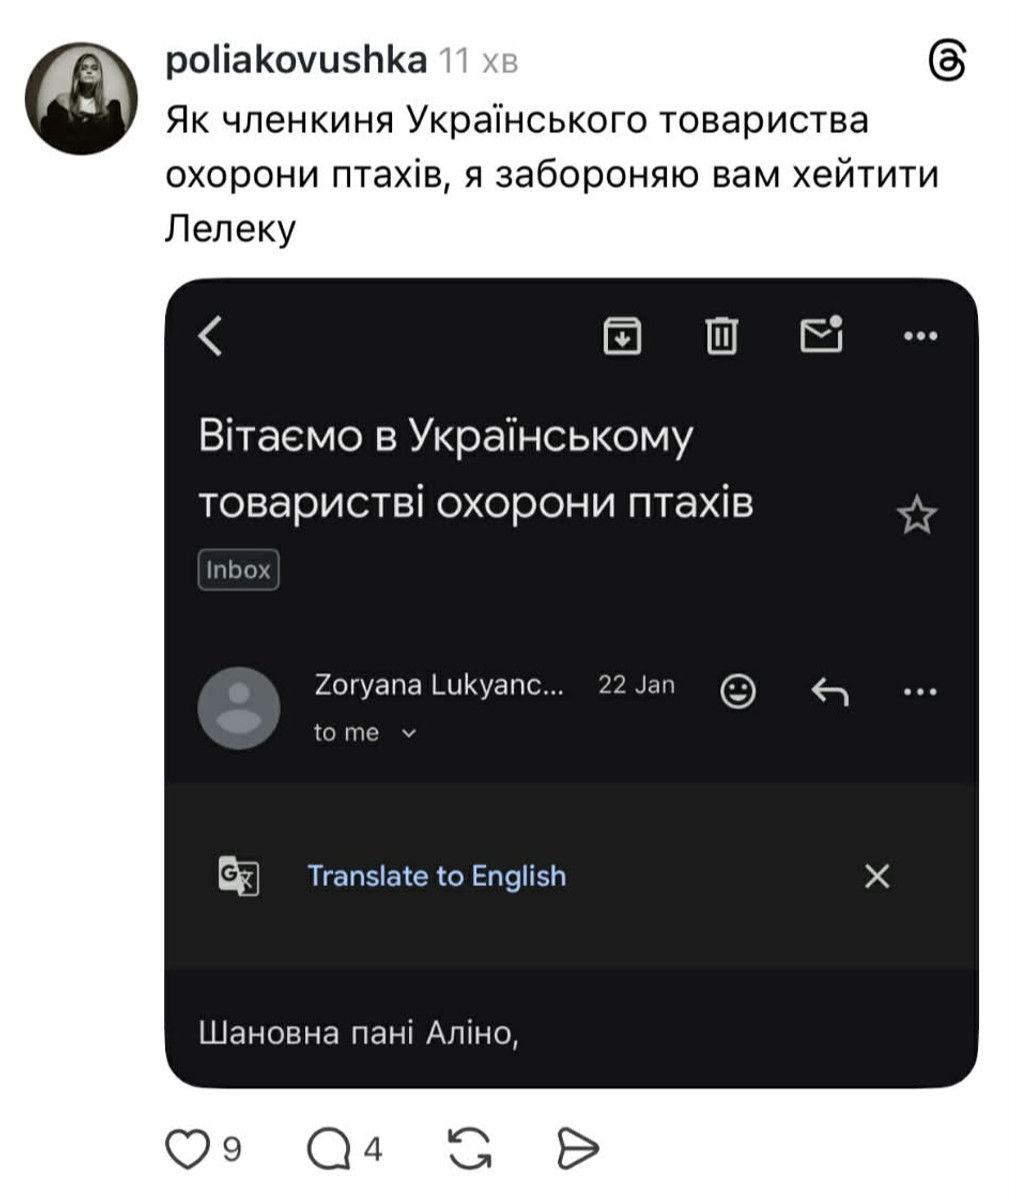This screenshot has height=1200, width=1009.
Task: Like the poliakovushka post
Action: tap(189, 1150)
